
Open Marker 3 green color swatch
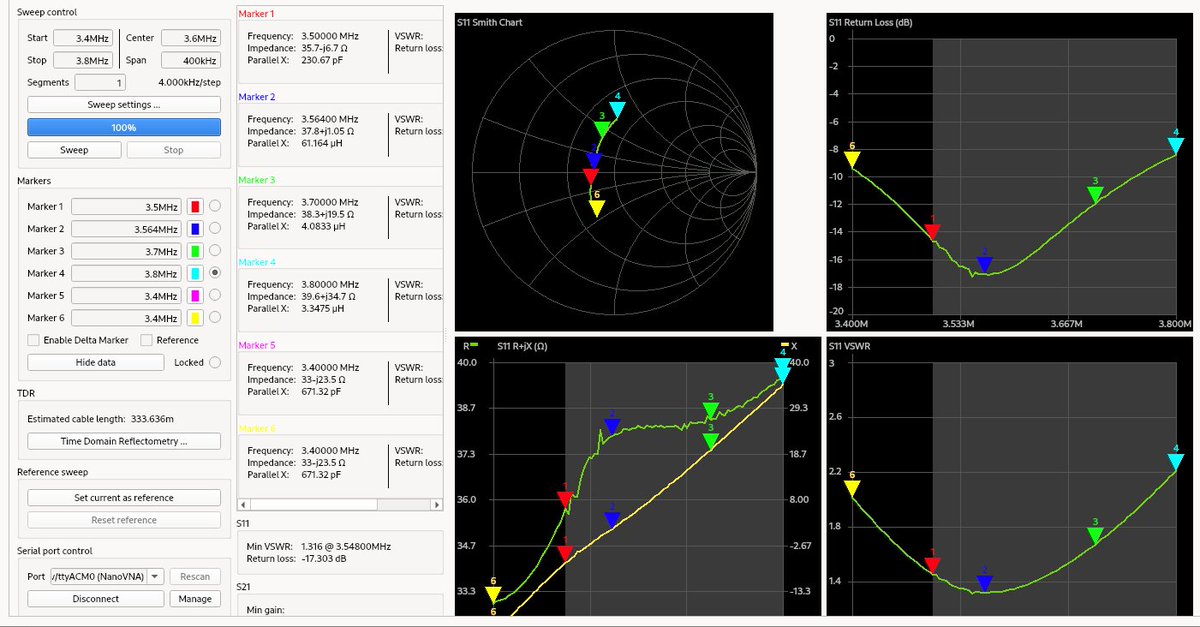click(x=195, y=251)
